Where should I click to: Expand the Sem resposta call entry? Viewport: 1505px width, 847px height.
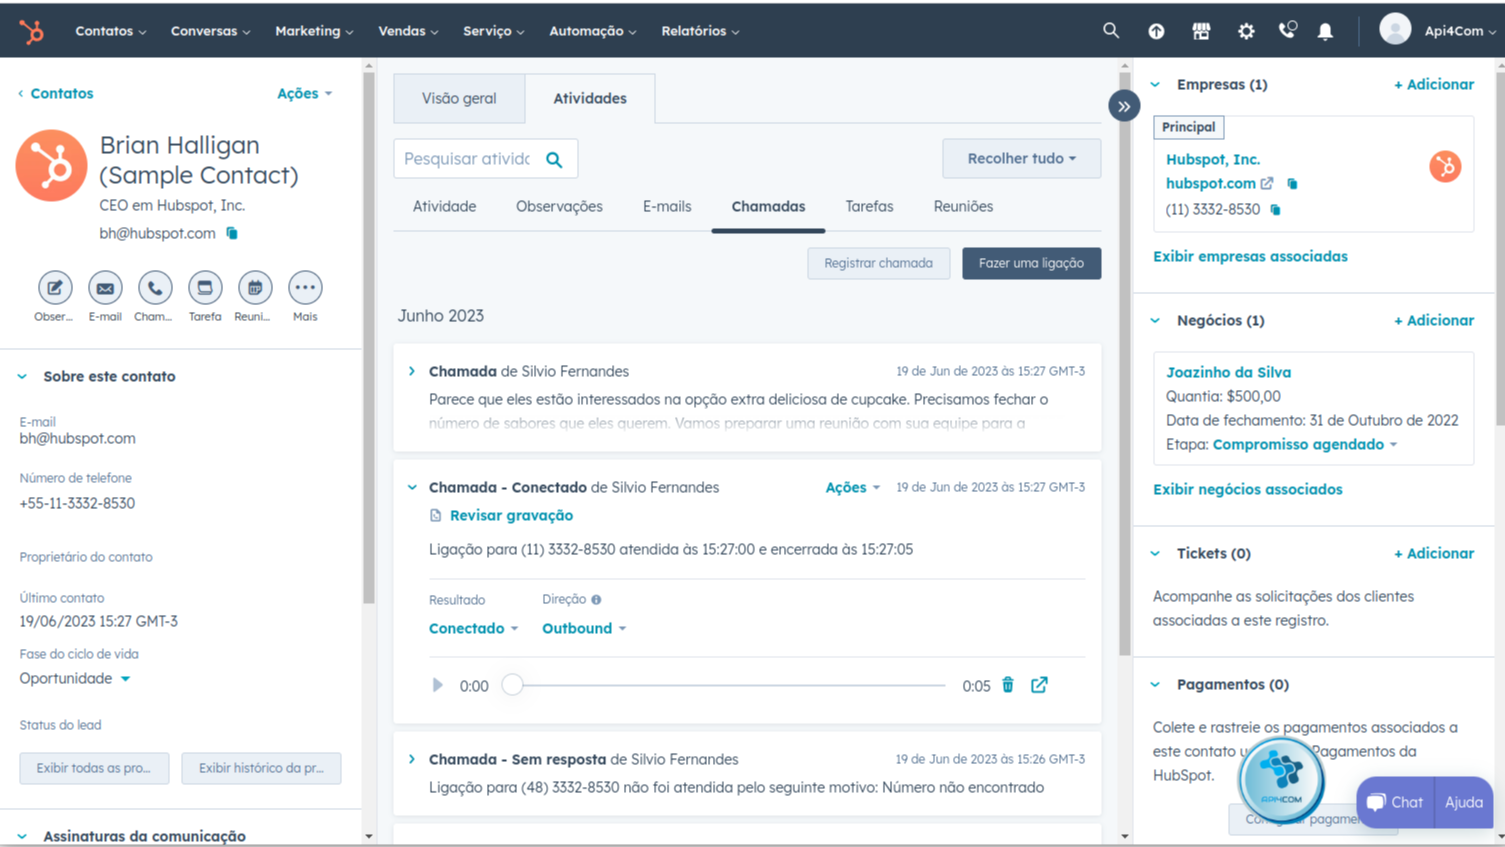[412, 759]
